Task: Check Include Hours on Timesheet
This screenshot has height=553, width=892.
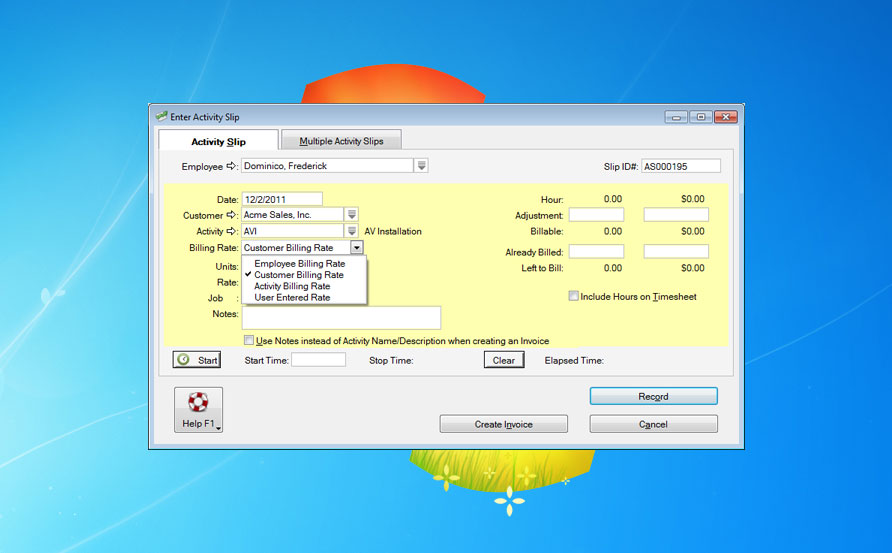Action: point(573,296)
